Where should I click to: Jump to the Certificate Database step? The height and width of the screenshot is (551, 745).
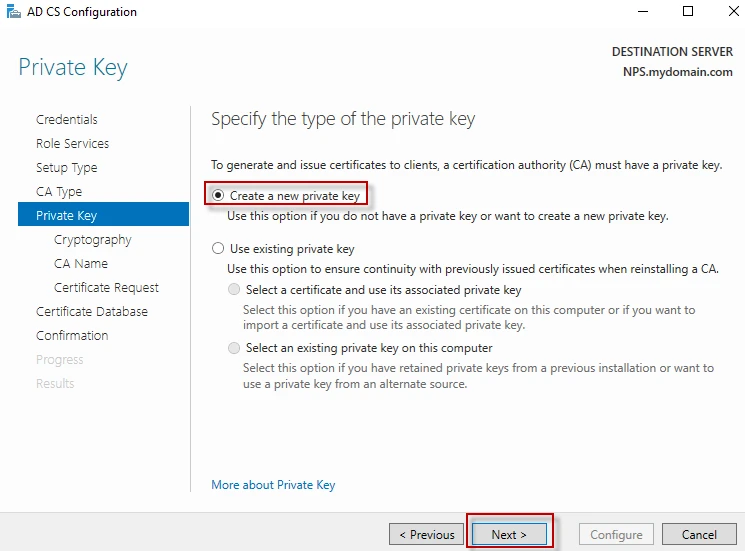(x=92, y=312)
